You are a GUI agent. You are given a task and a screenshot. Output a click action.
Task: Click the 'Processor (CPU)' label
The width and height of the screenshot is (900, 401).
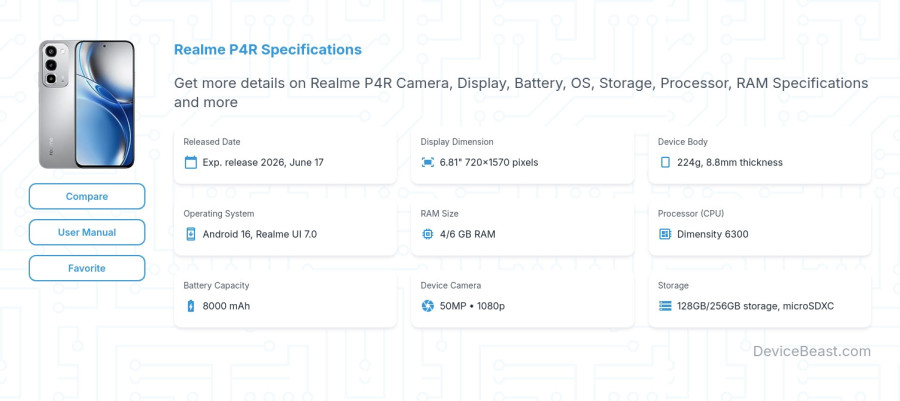pos(690,213)
